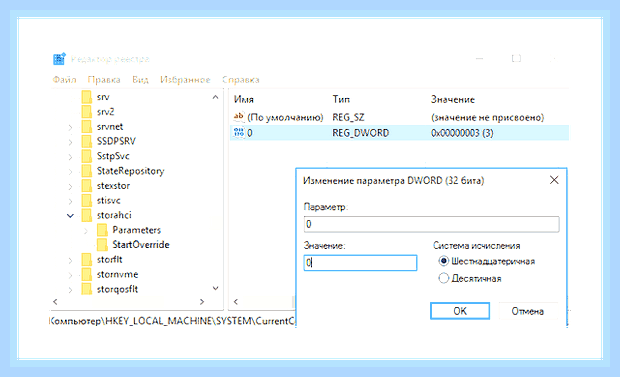The height and width of the screenshot is (377, 620).
Task: Select the StateRepository folder icon
Action: (87, 171)
